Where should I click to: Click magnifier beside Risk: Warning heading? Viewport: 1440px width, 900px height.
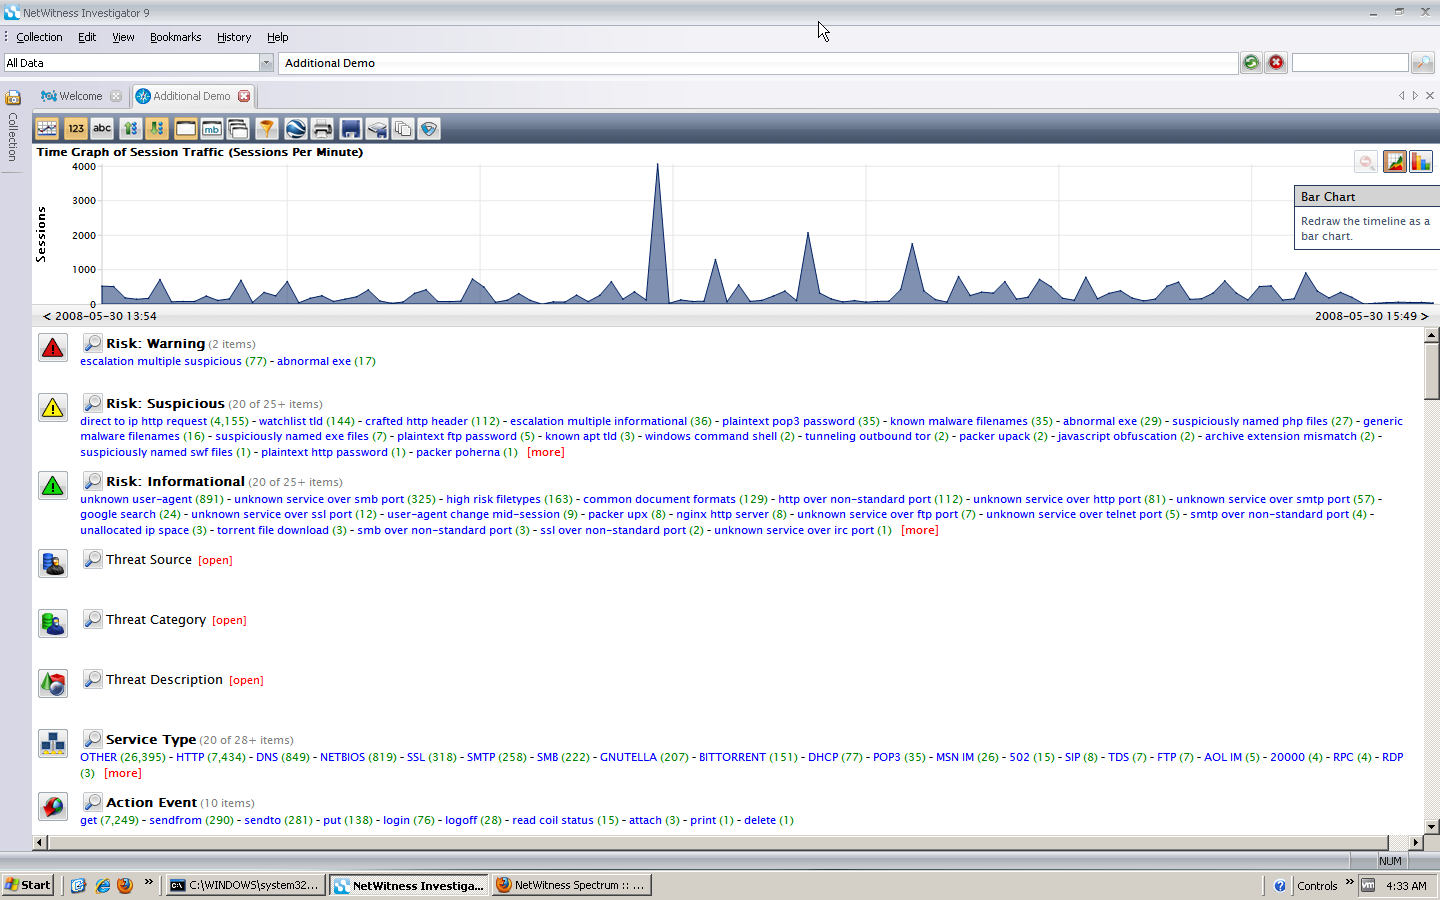pyautogui.click(x=92, y=343)
